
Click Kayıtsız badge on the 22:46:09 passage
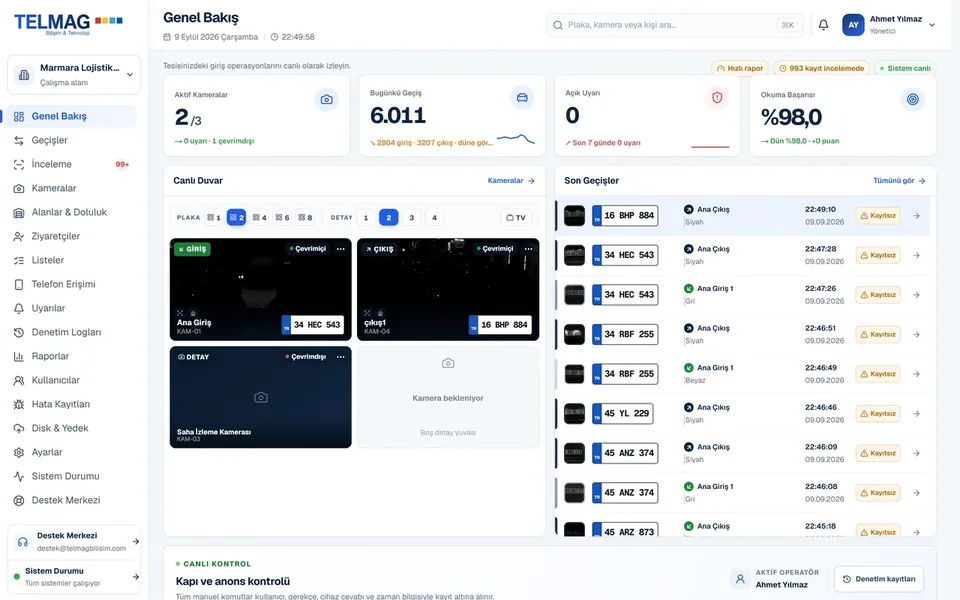(x=878, y=453)
